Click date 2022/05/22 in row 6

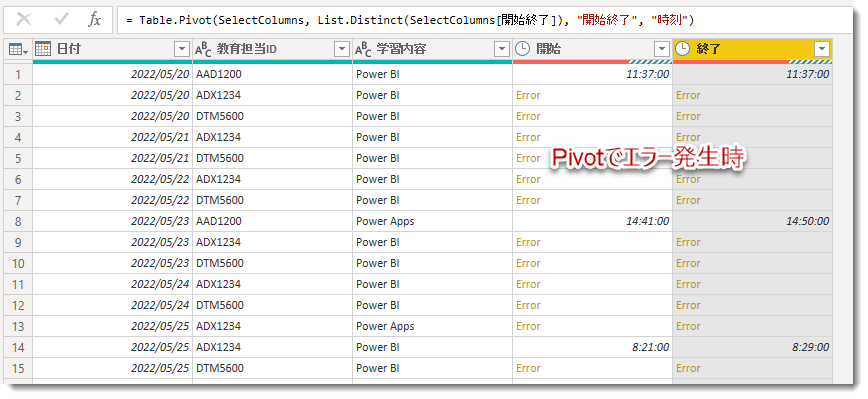(112, 179)
